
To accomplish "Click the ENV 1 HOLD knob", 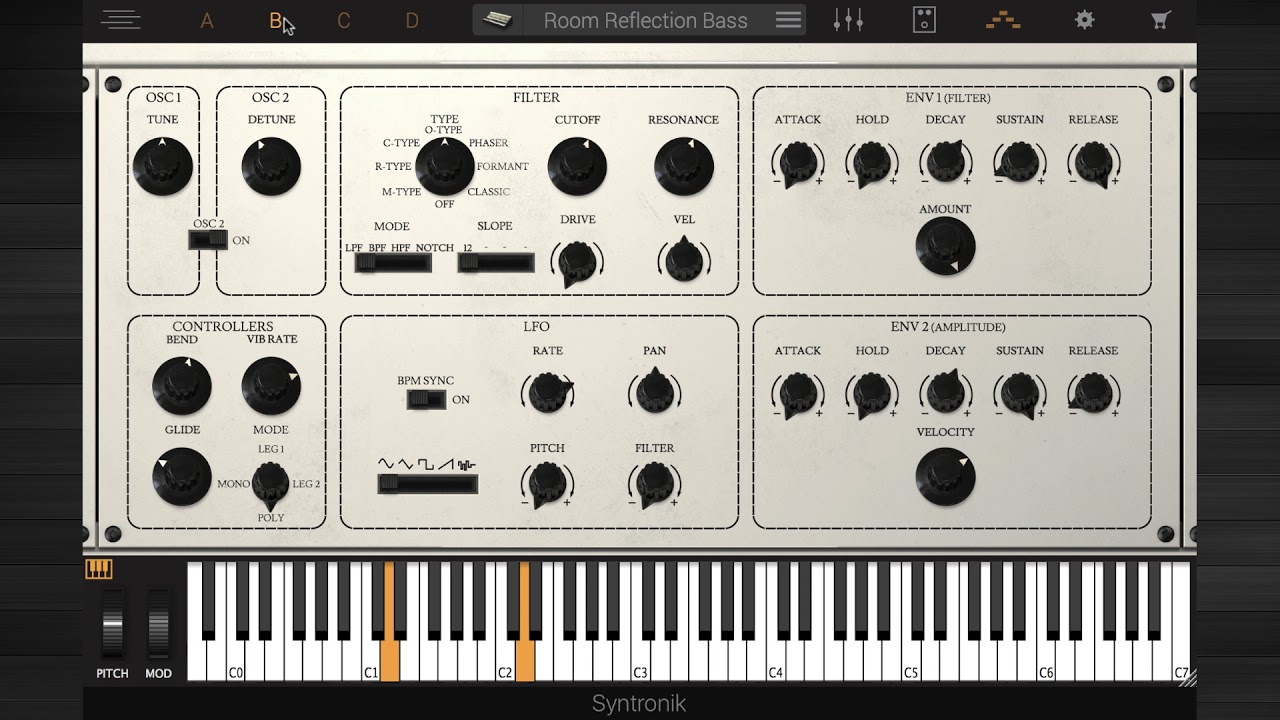I will pos(872,162).
